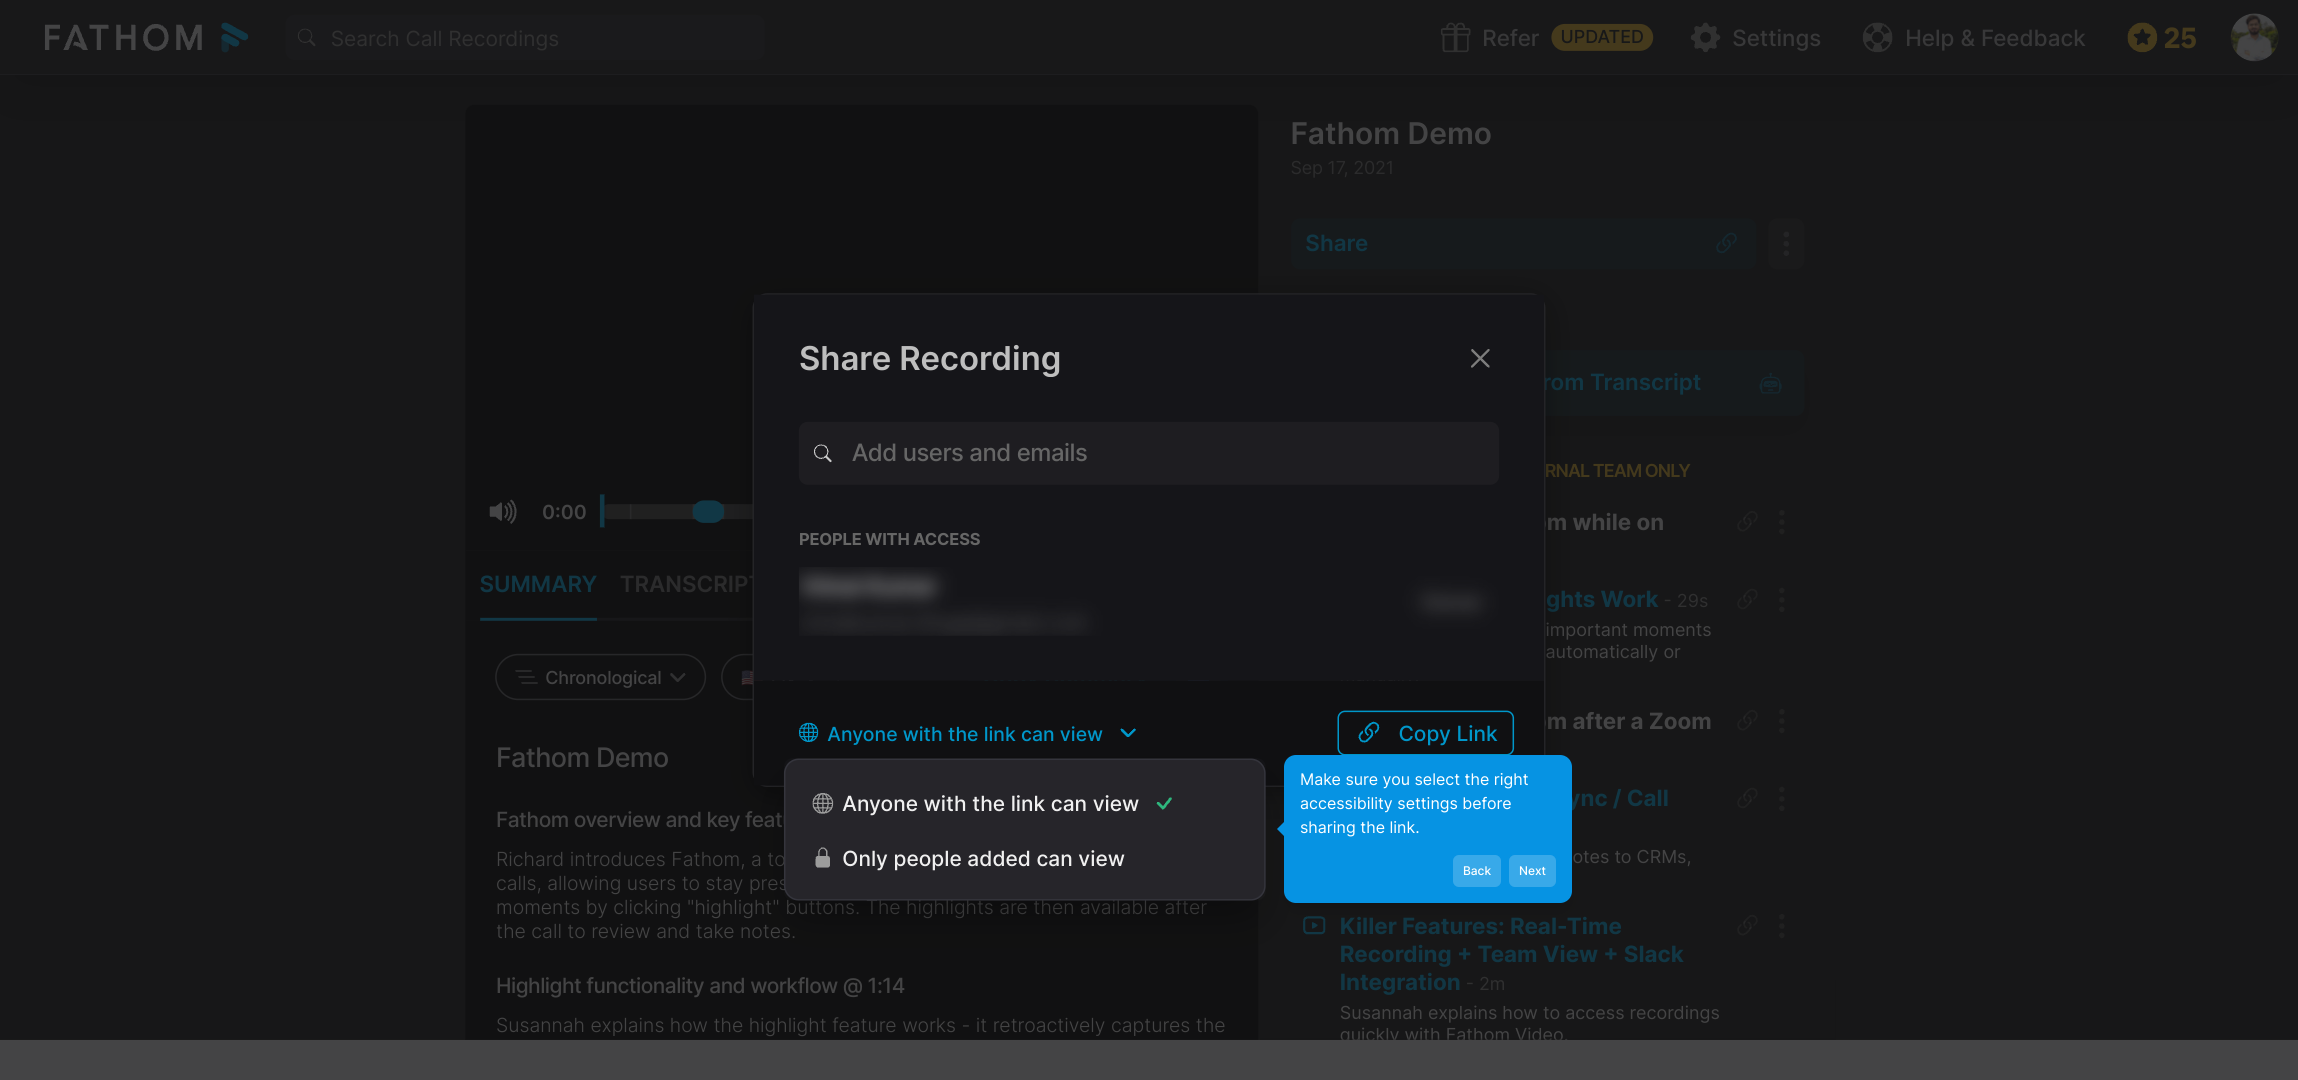
Task: Click the Fathom Demo title in sidebar
Action: coord(1390,134)
